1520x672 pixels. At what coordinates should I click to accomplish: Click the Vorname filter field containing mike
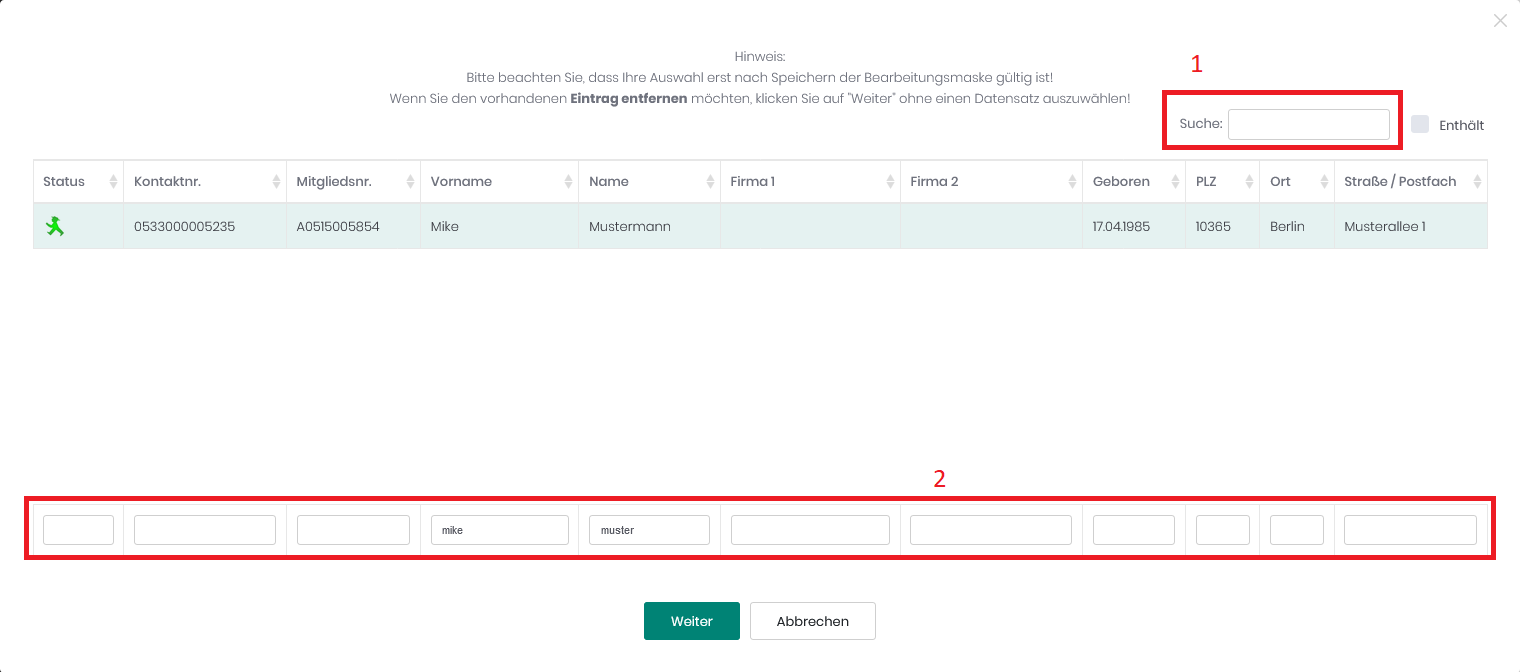pyautogui.click(x=499, y=530)
